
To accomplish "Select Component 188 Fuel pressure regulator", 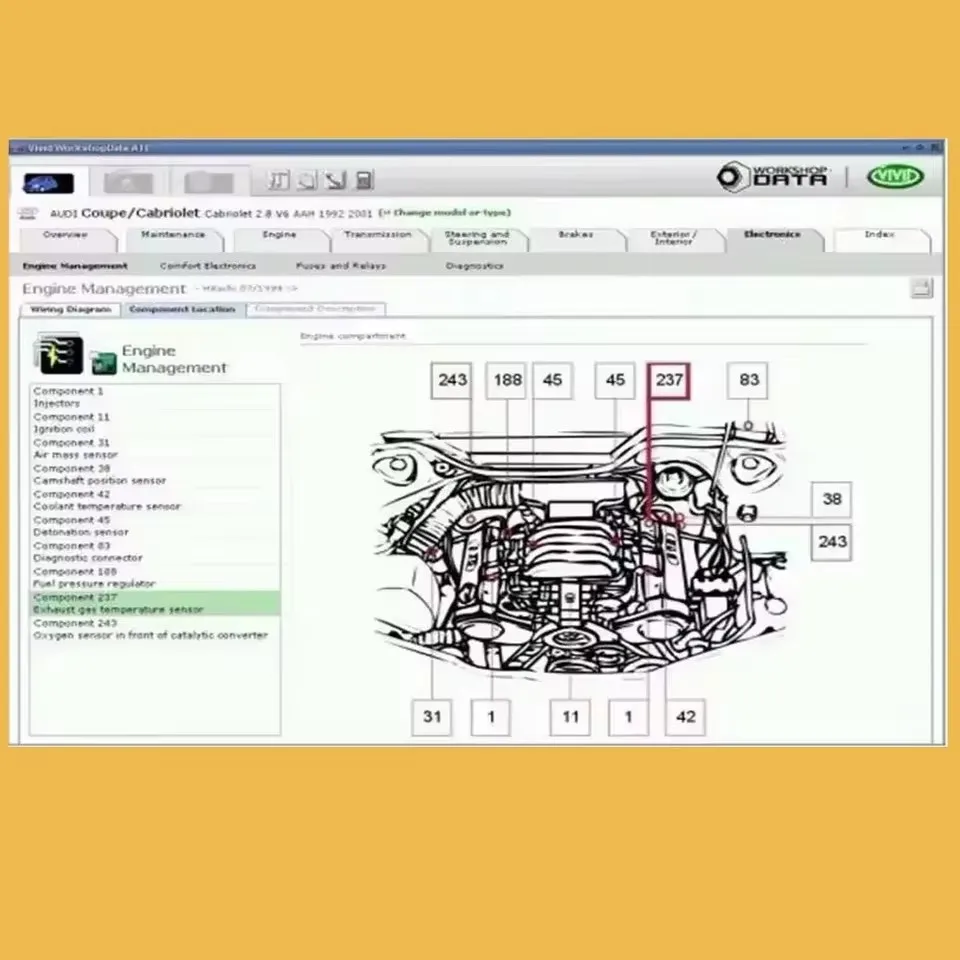I will [154, 577].
